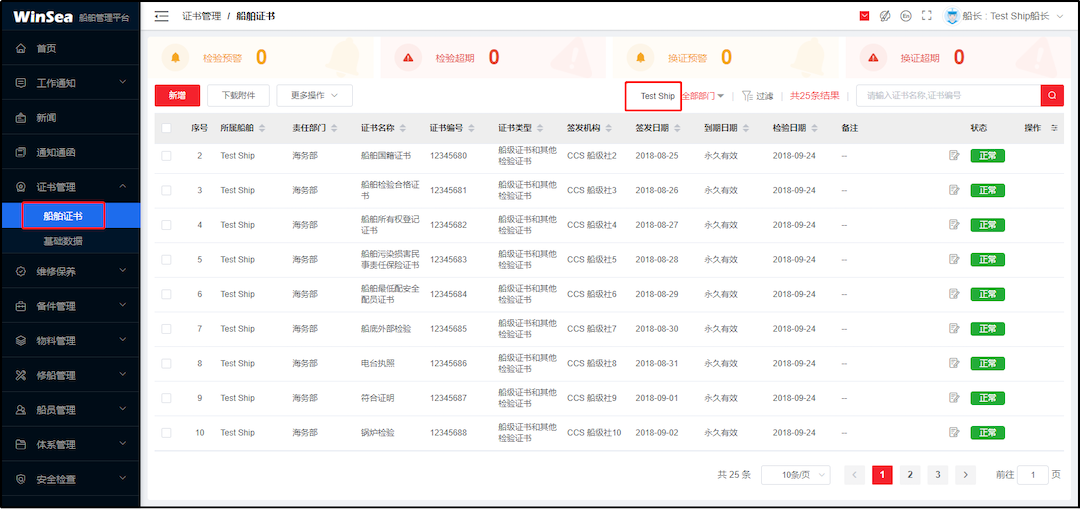Image resolution: width=1080 pixels, height=509 pixels.
Task: Click 正常 status tag for certificate 12345680
Action: [988, 156]
